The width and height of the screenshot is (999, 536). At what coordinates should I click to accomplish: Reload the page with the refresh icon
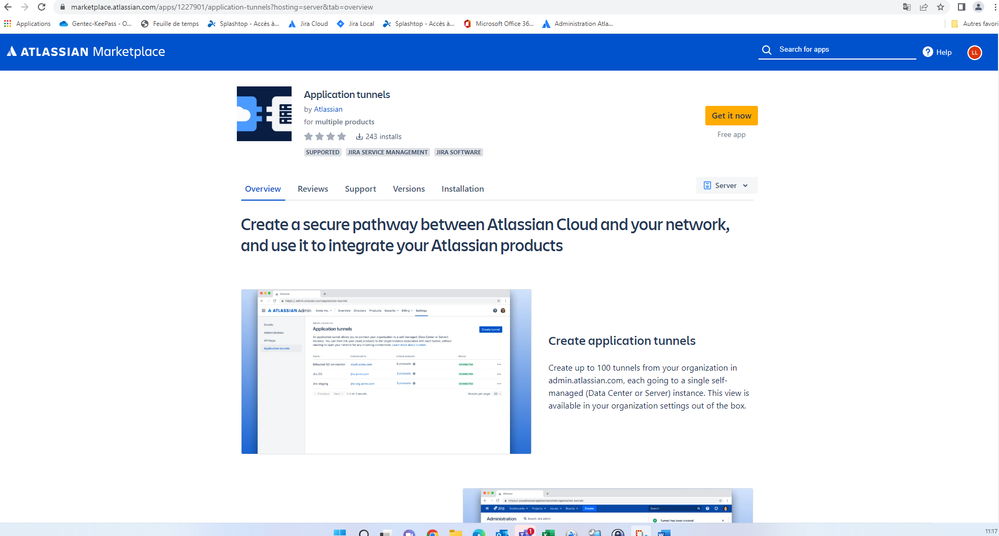41,7
